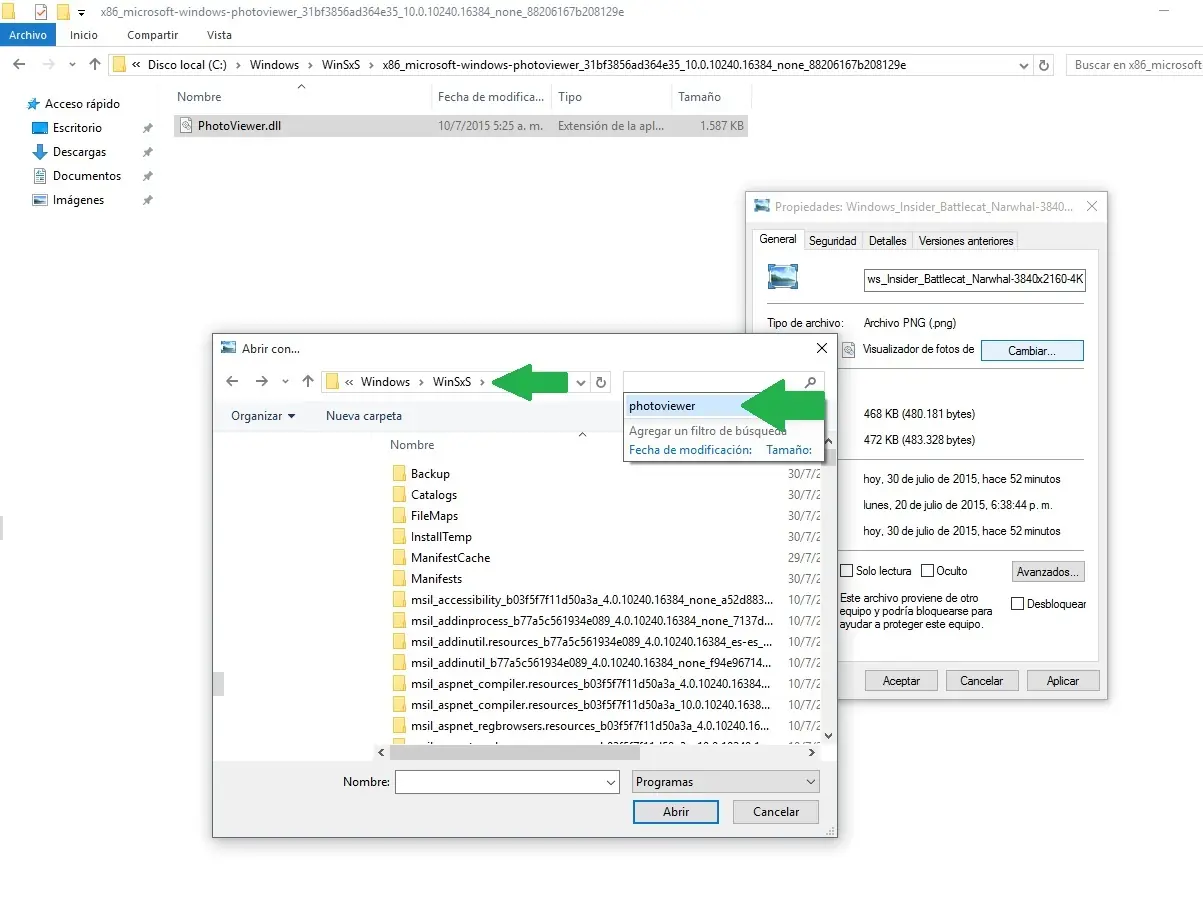
Task: Click Aplicar in Propiedades dialog
Action: click(x=1063, y=681)
